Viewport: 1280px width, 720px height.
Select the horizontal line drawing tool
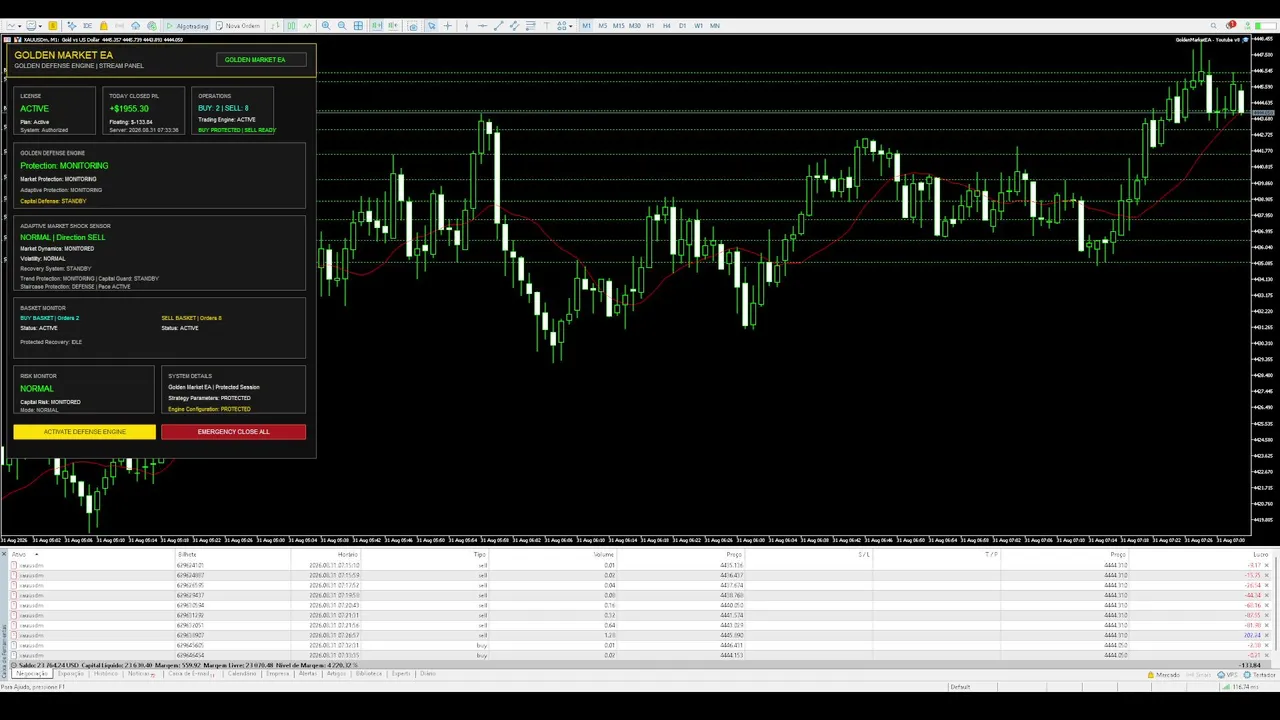coord(482,25)
